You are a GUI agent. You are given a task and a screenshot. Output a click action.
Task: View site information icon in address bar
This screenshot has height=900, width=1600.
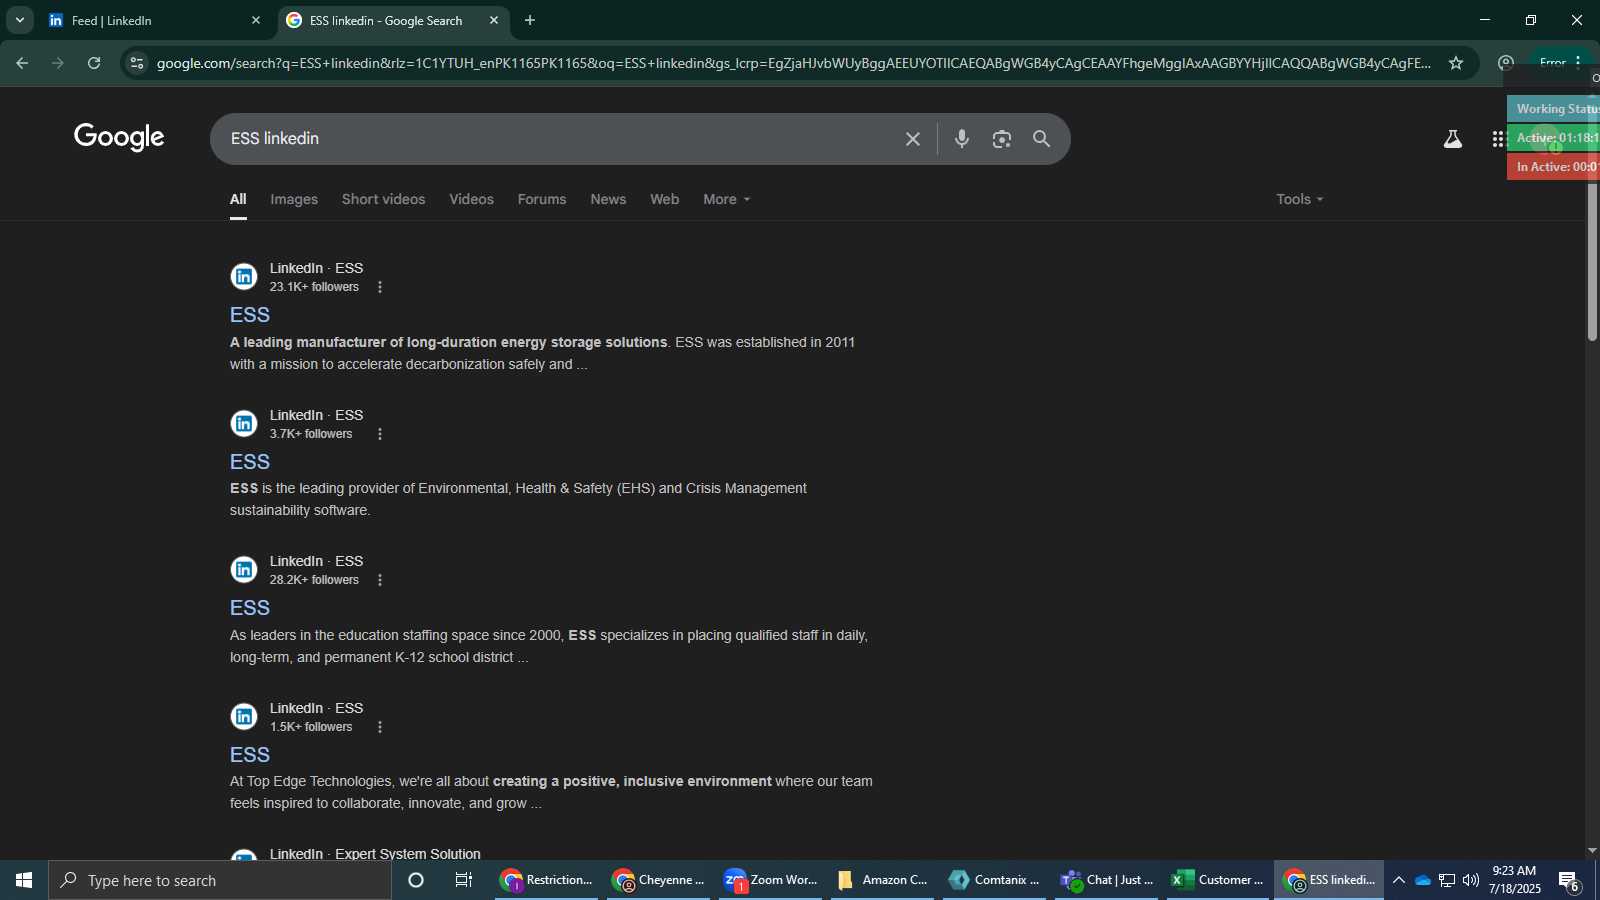point(137,63)
